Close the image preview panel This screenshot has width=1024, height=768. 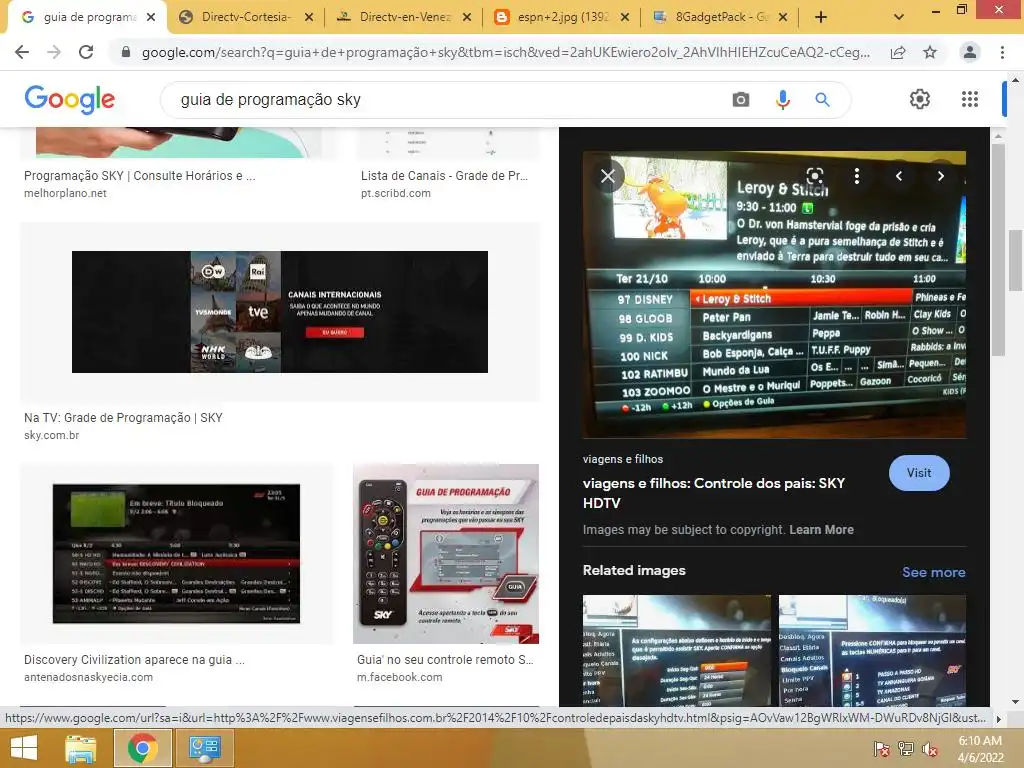(x=608, y=176)
